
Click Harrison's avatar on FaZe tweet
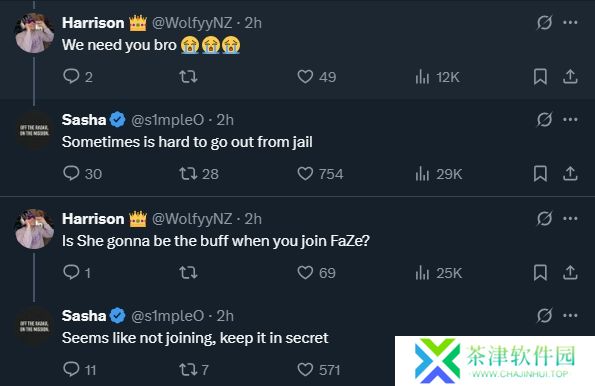pos(35,229)
